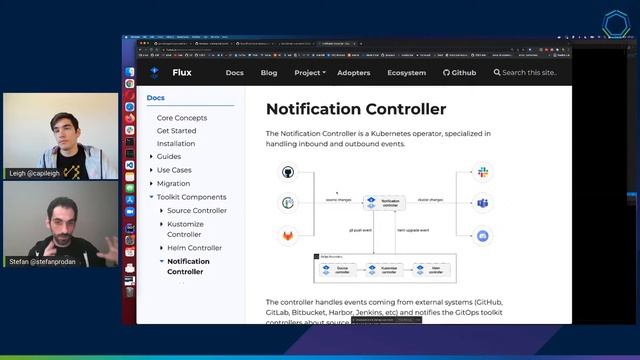The image size is (640, 360).
Task: Click the GitHub icon in the diagram
Action: click(x=288, y=172)
